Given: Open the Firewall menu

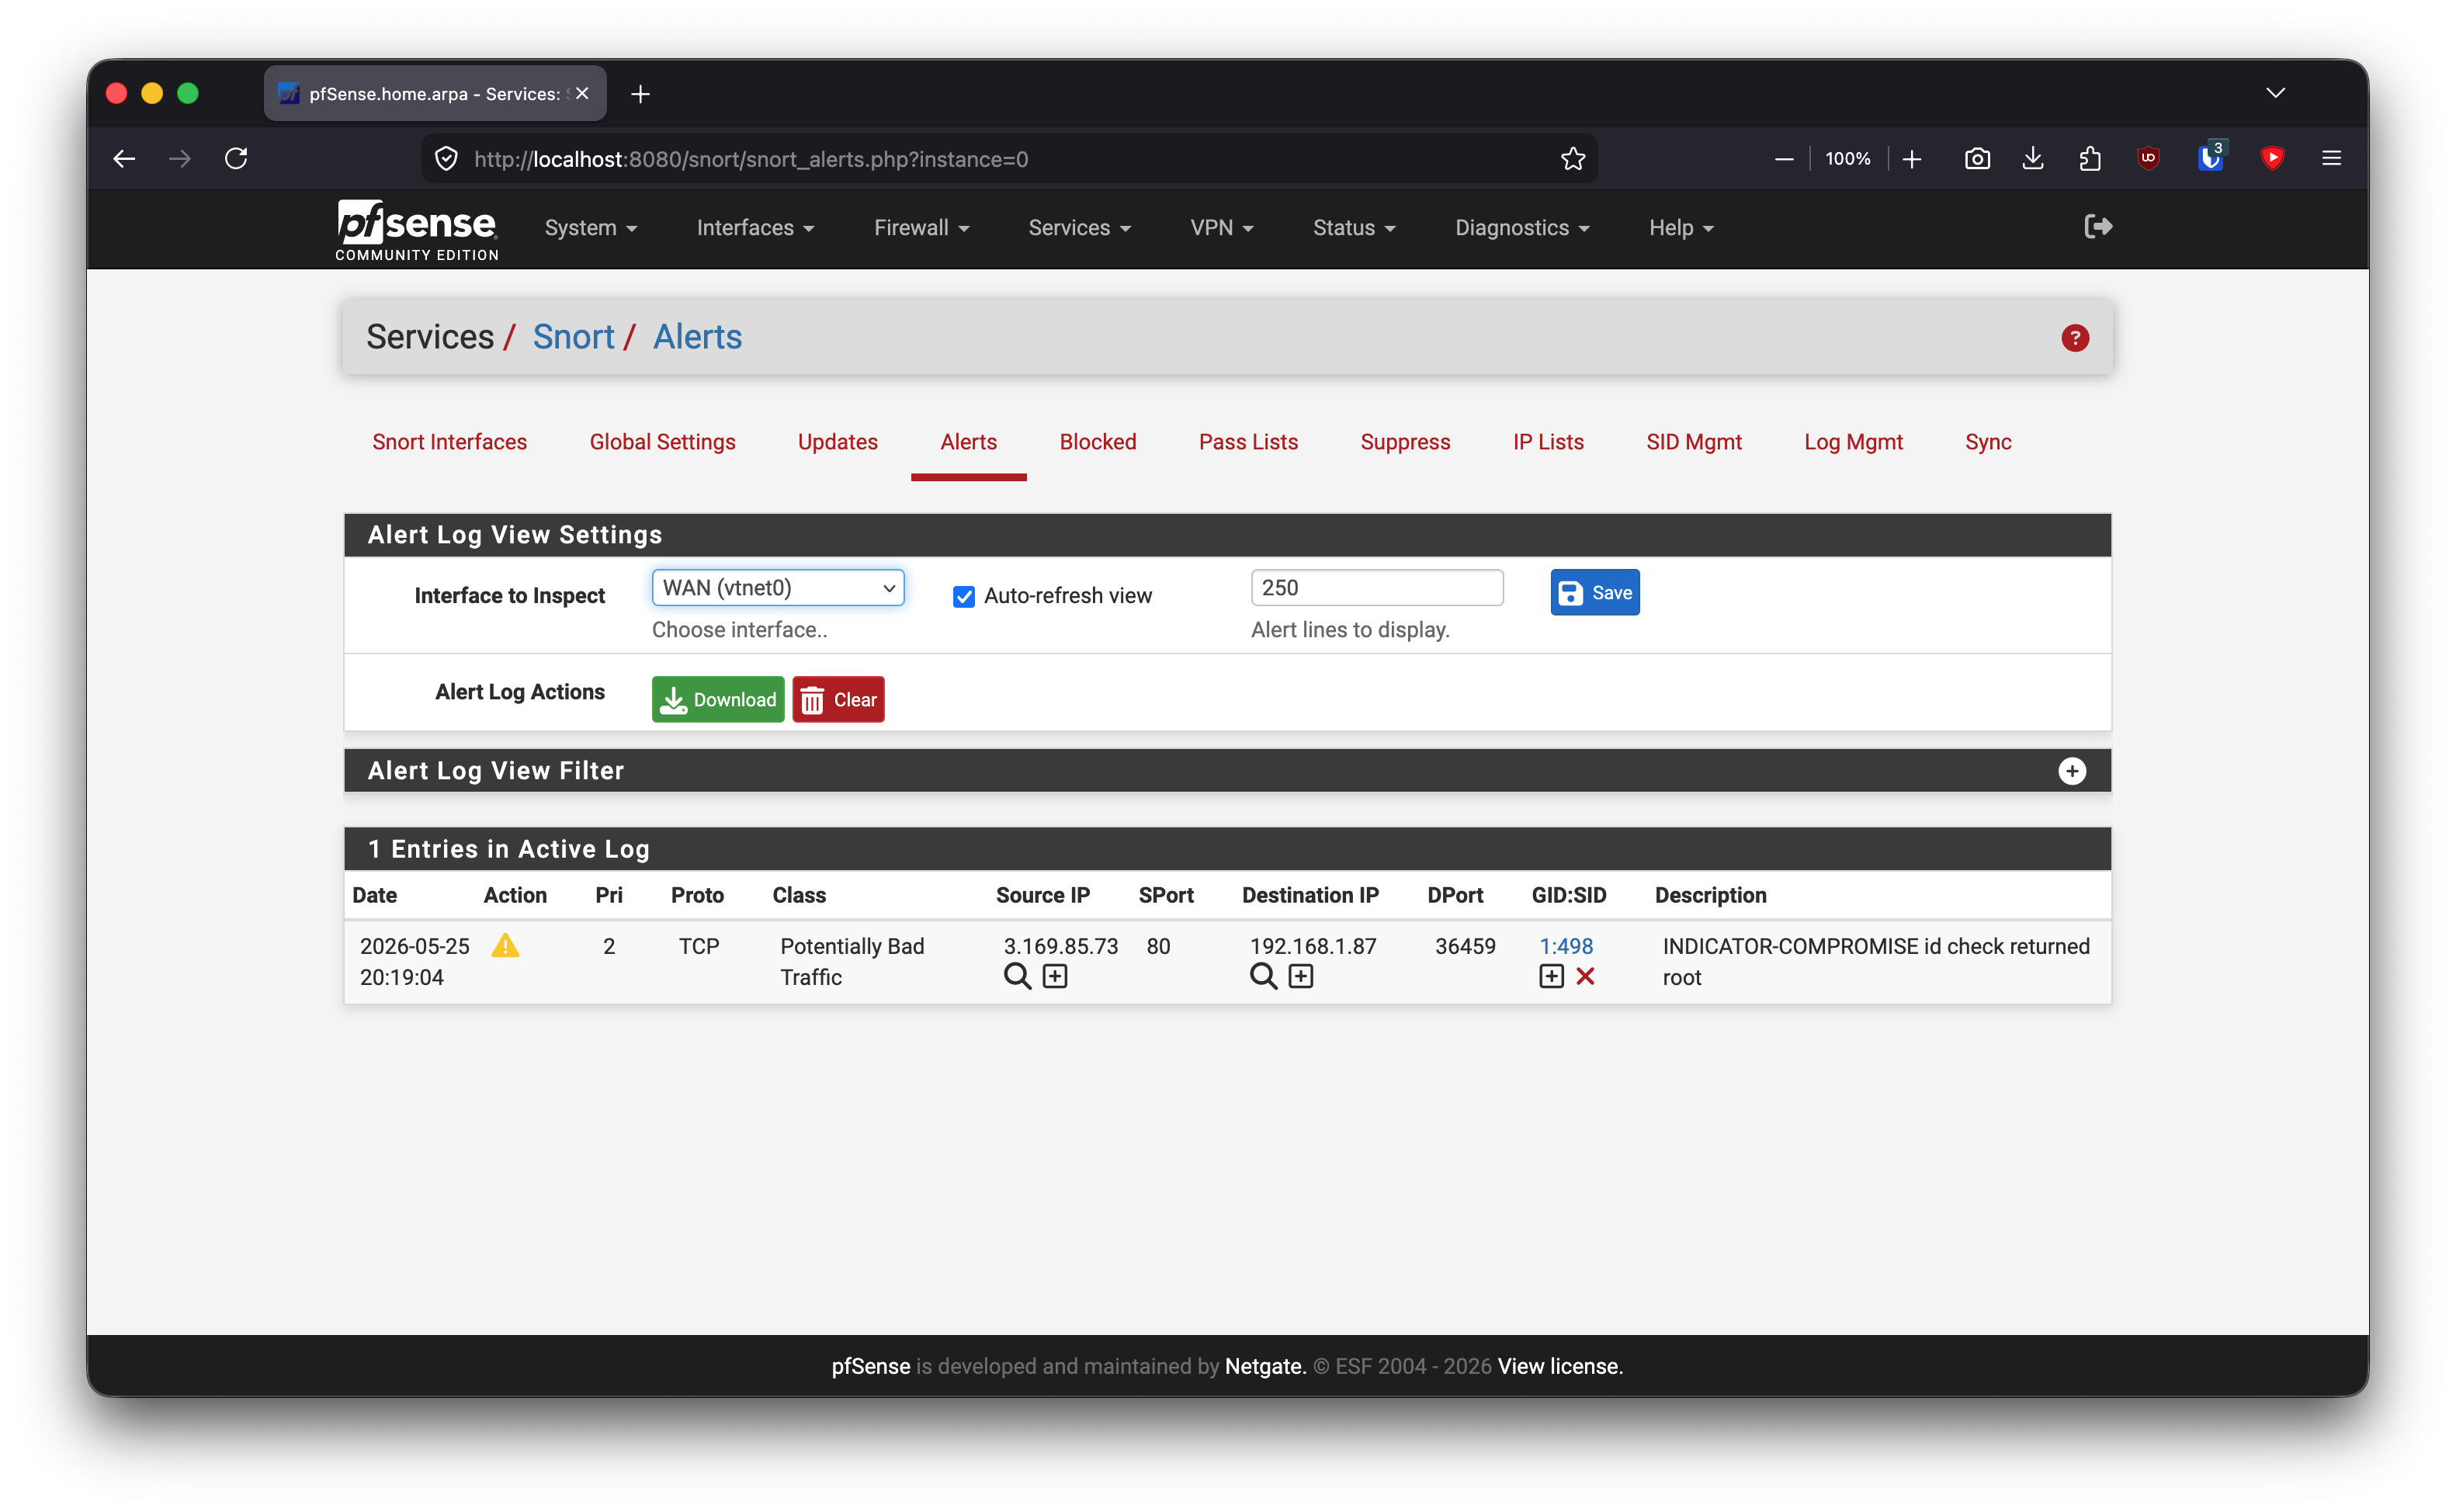Looking at the screenshot, I should (x=921, y=228).
